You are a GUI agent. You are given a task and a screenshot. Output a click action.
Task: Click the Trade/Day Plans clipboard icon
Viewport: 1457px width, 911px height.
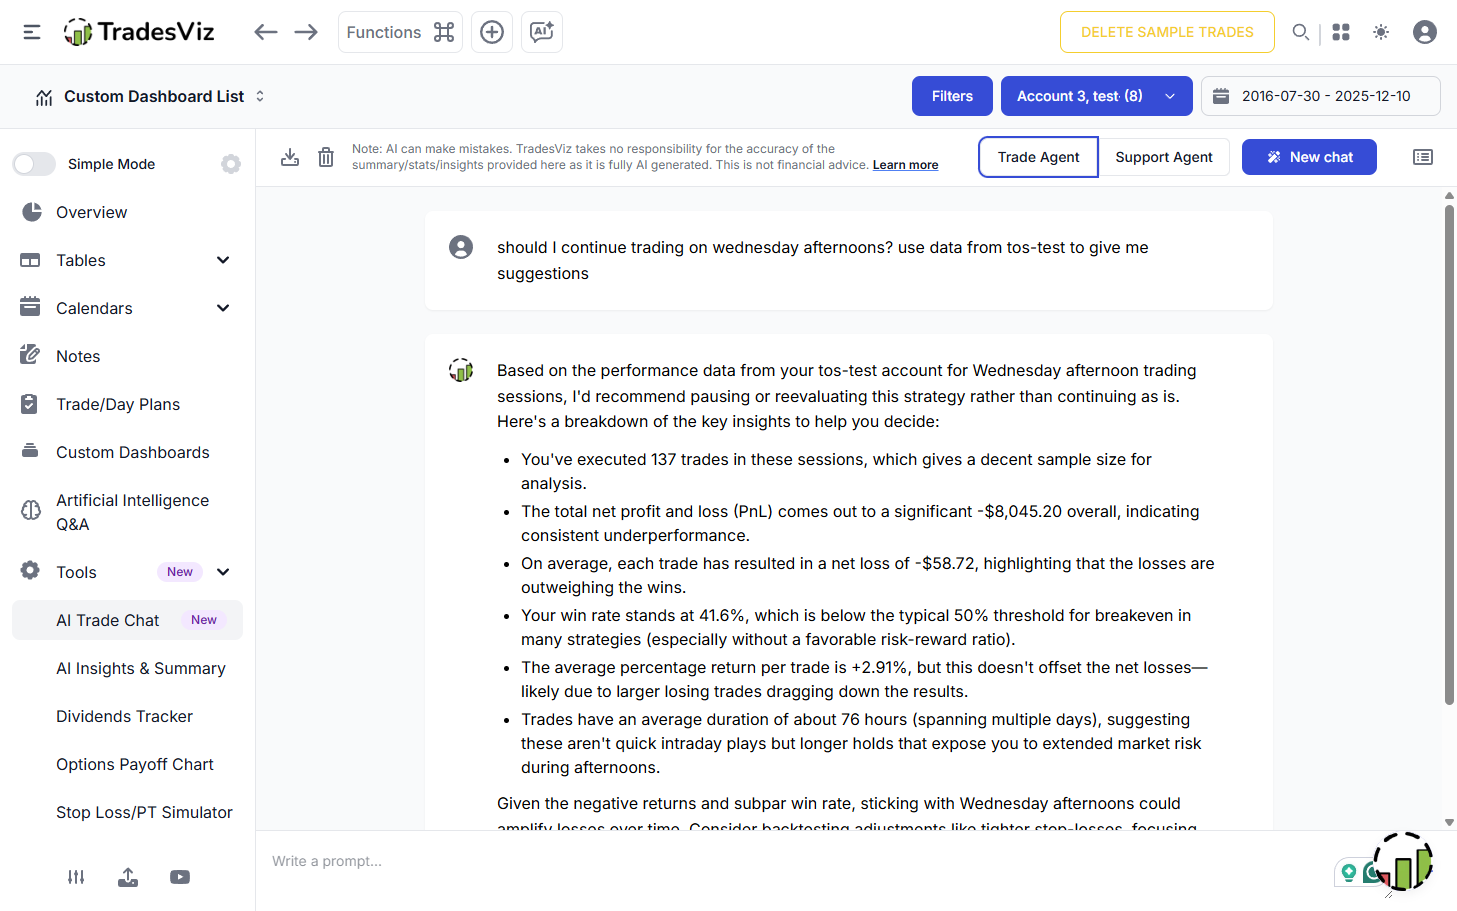[29, 404]
